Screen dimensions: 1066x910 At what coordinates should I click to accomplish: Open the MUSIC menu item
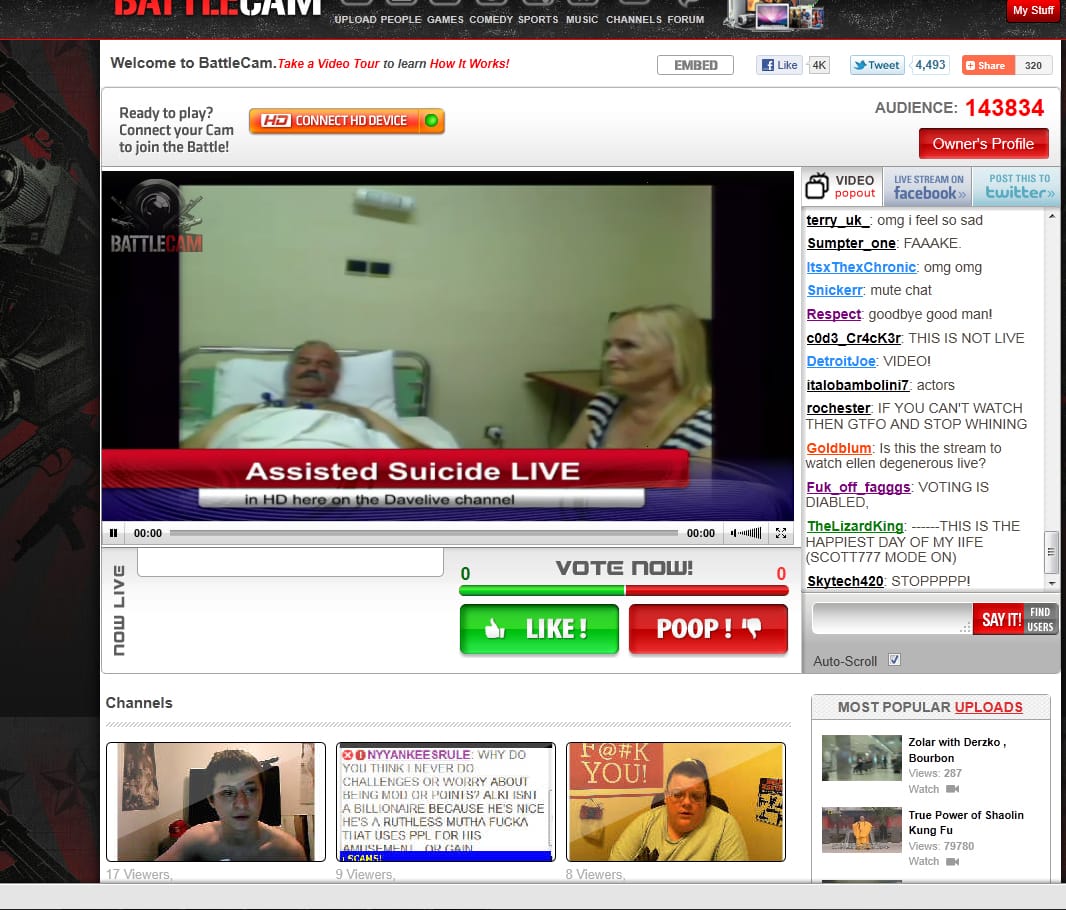582,20
